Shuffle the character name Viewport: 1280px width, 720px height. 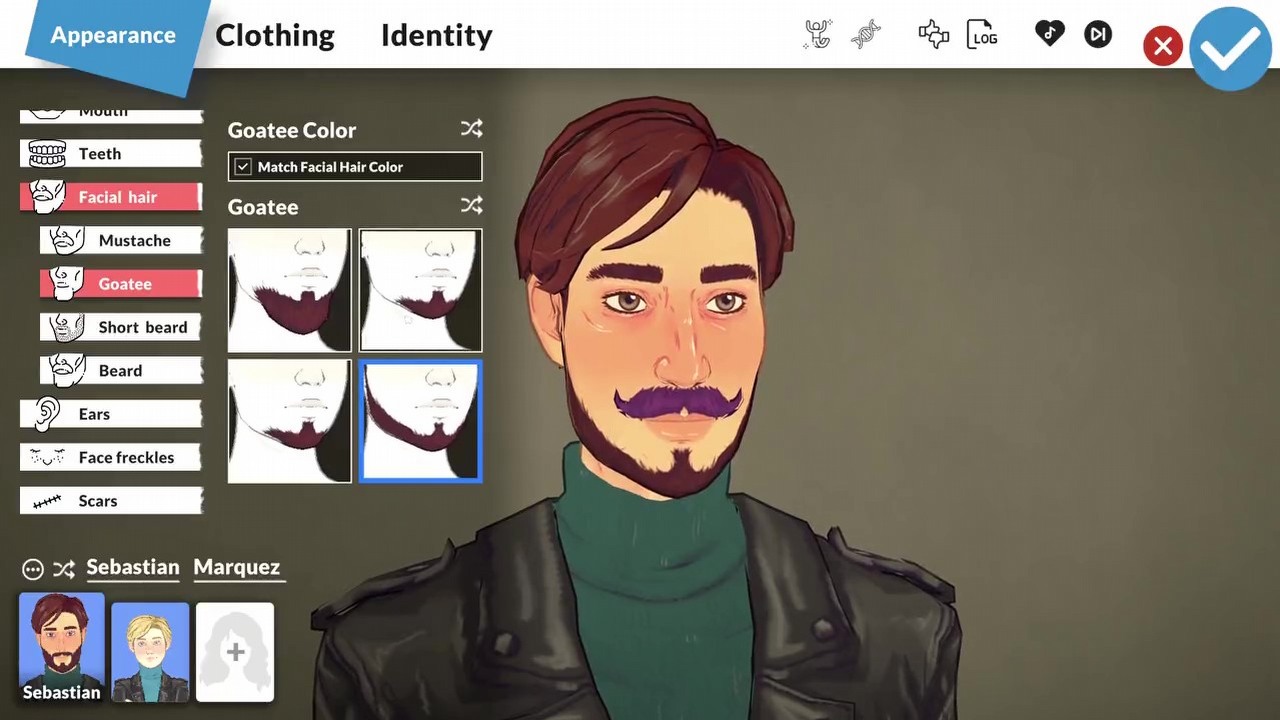pyautogui.click(x=64, y=568)
